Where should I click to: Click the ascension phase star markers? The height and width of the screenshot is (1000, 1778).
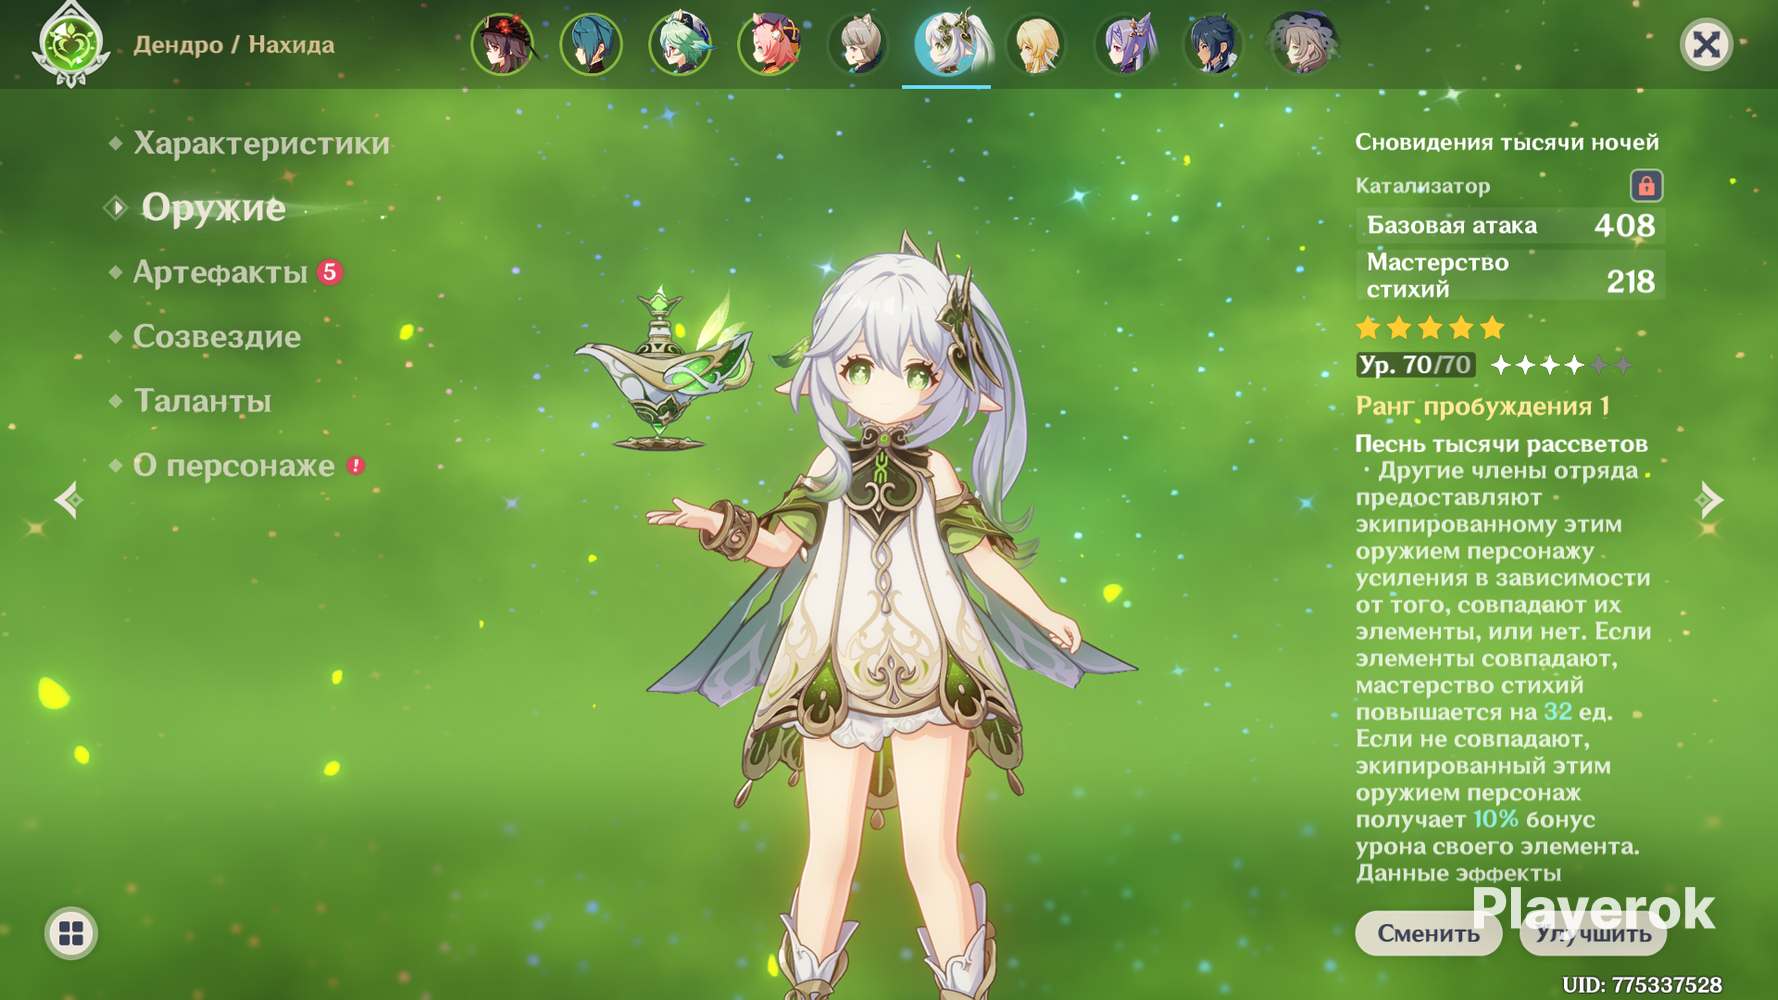point(1561,365)
